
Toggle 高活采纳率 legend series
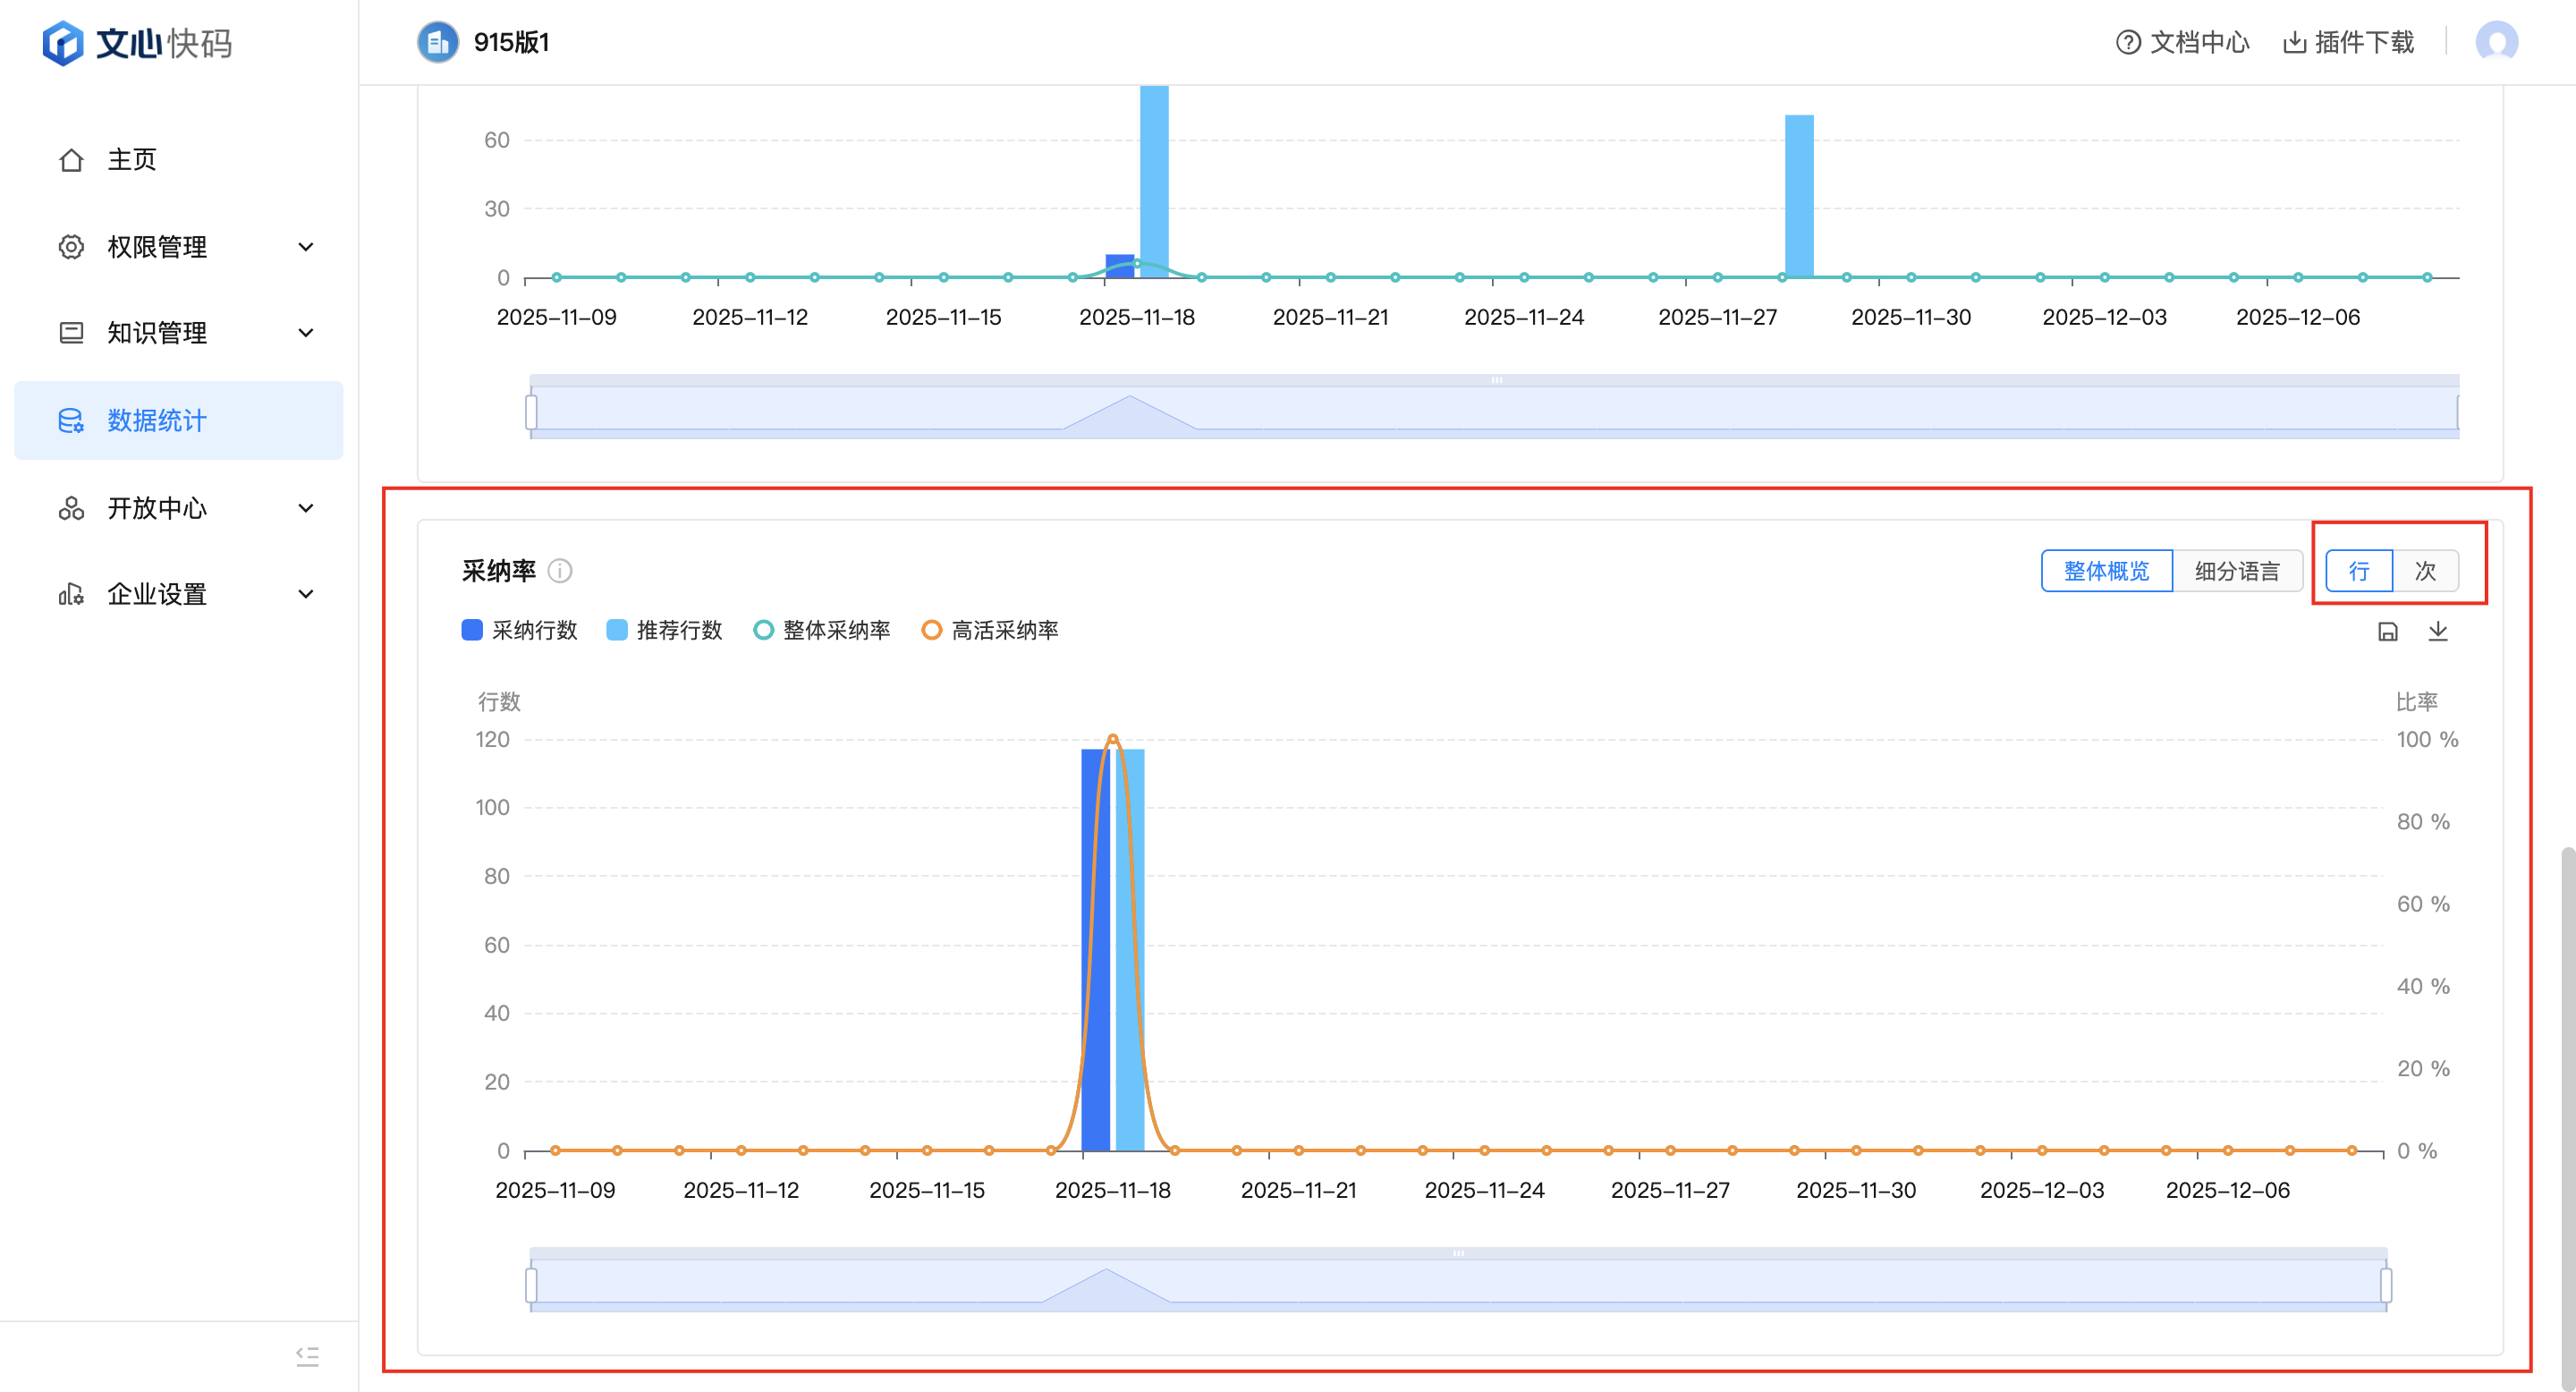click(x=989, y=630)
